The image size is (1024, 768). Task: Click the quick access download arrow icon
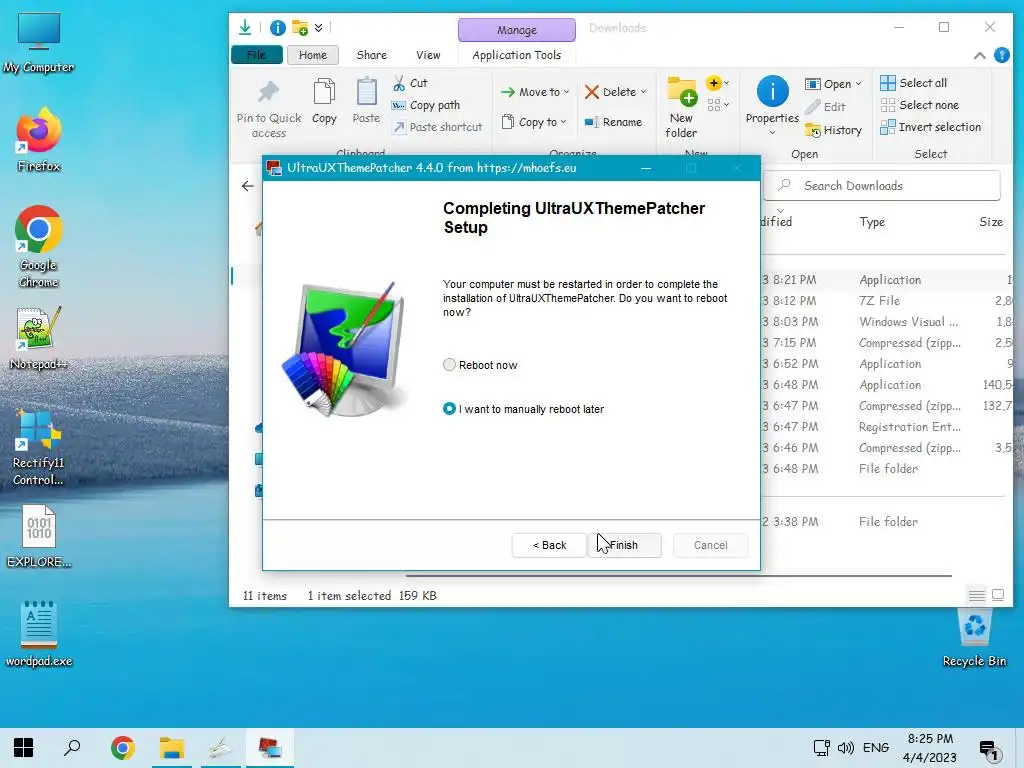[x=245, y=27]
